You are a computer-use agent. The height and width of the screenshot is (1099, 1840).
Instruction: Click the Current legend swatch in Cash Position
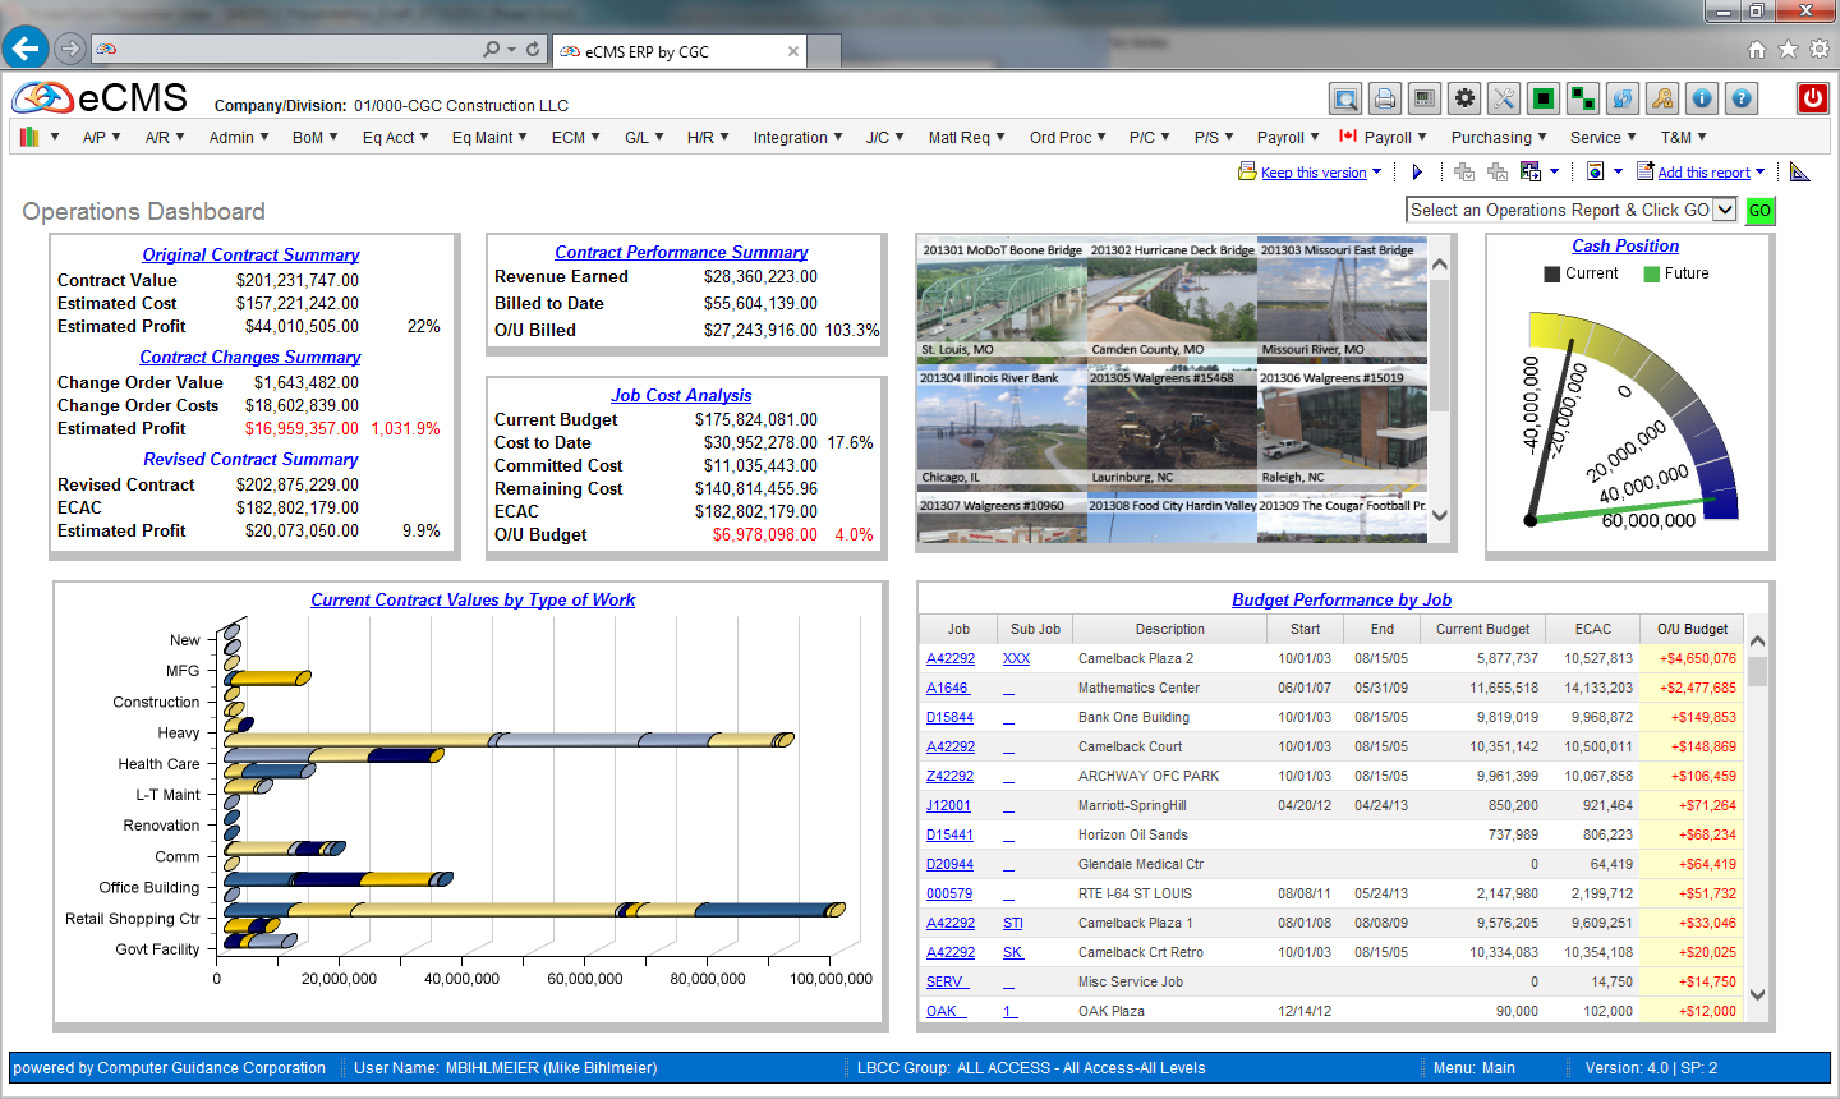(x=1552, y=274)
